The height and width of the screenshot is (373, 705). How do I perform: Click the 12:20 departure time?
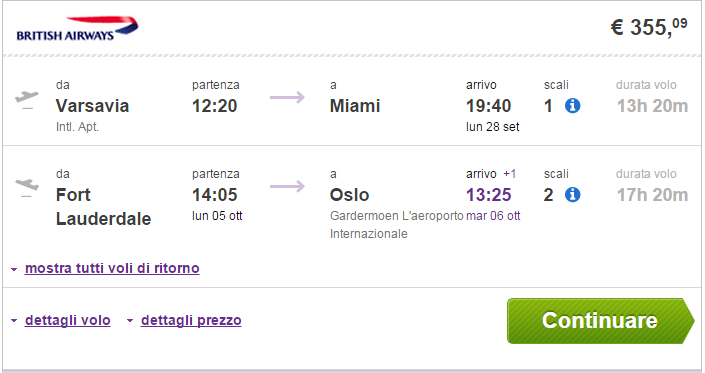[214, 106]
